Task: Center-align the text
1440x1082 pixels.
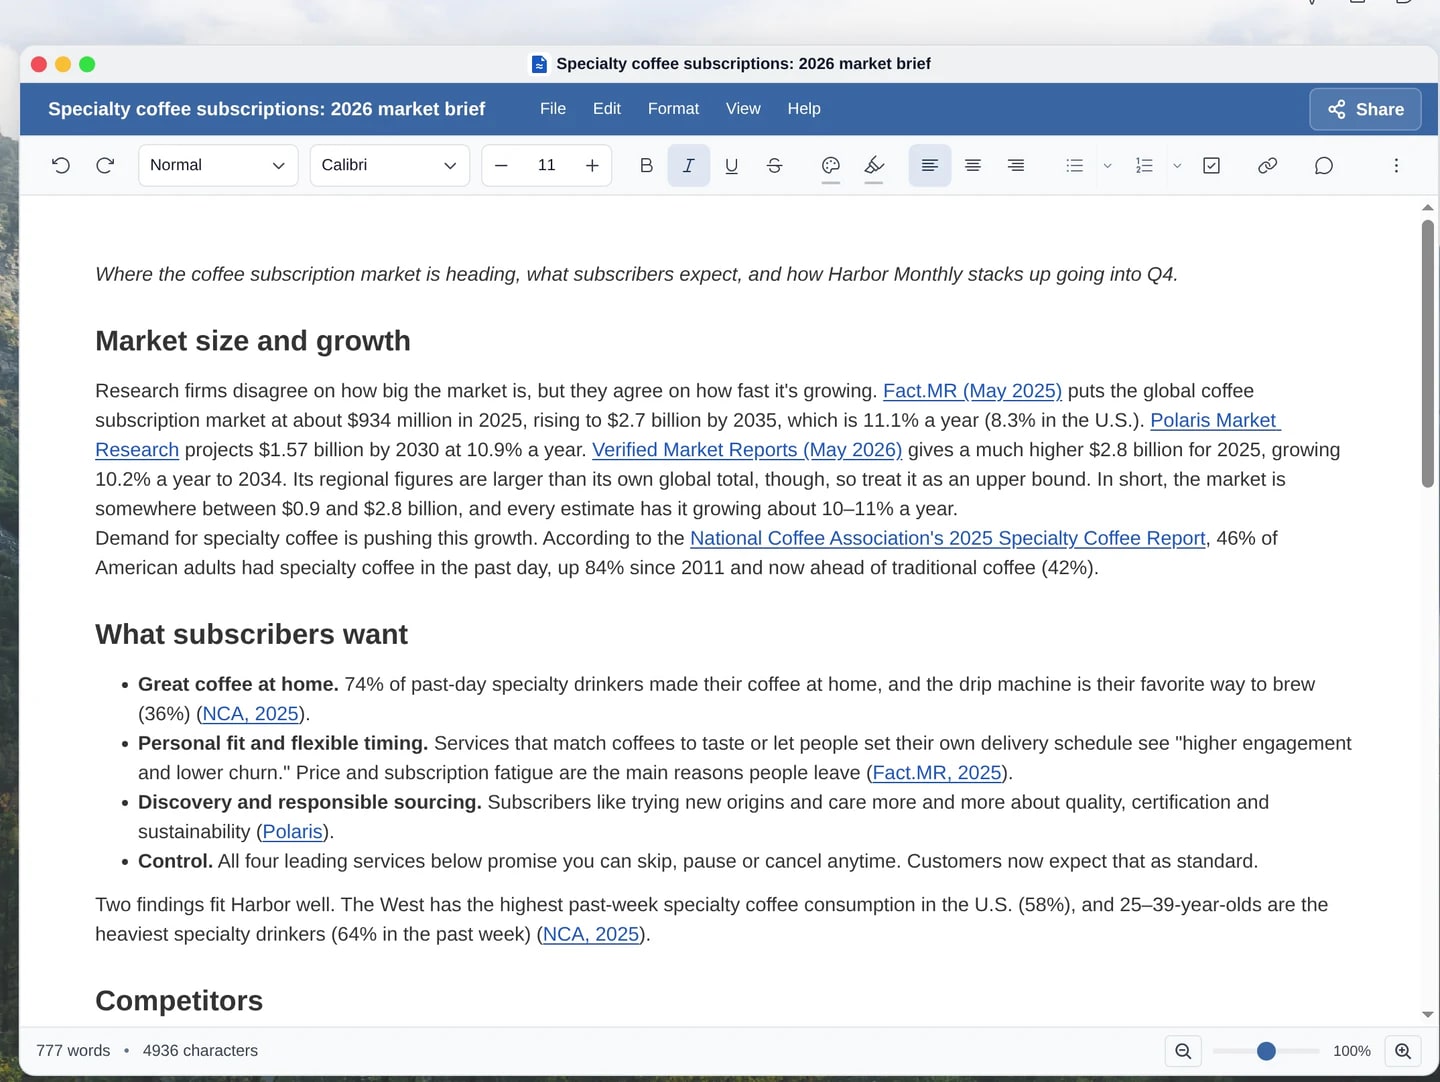Action: (973, 165)
